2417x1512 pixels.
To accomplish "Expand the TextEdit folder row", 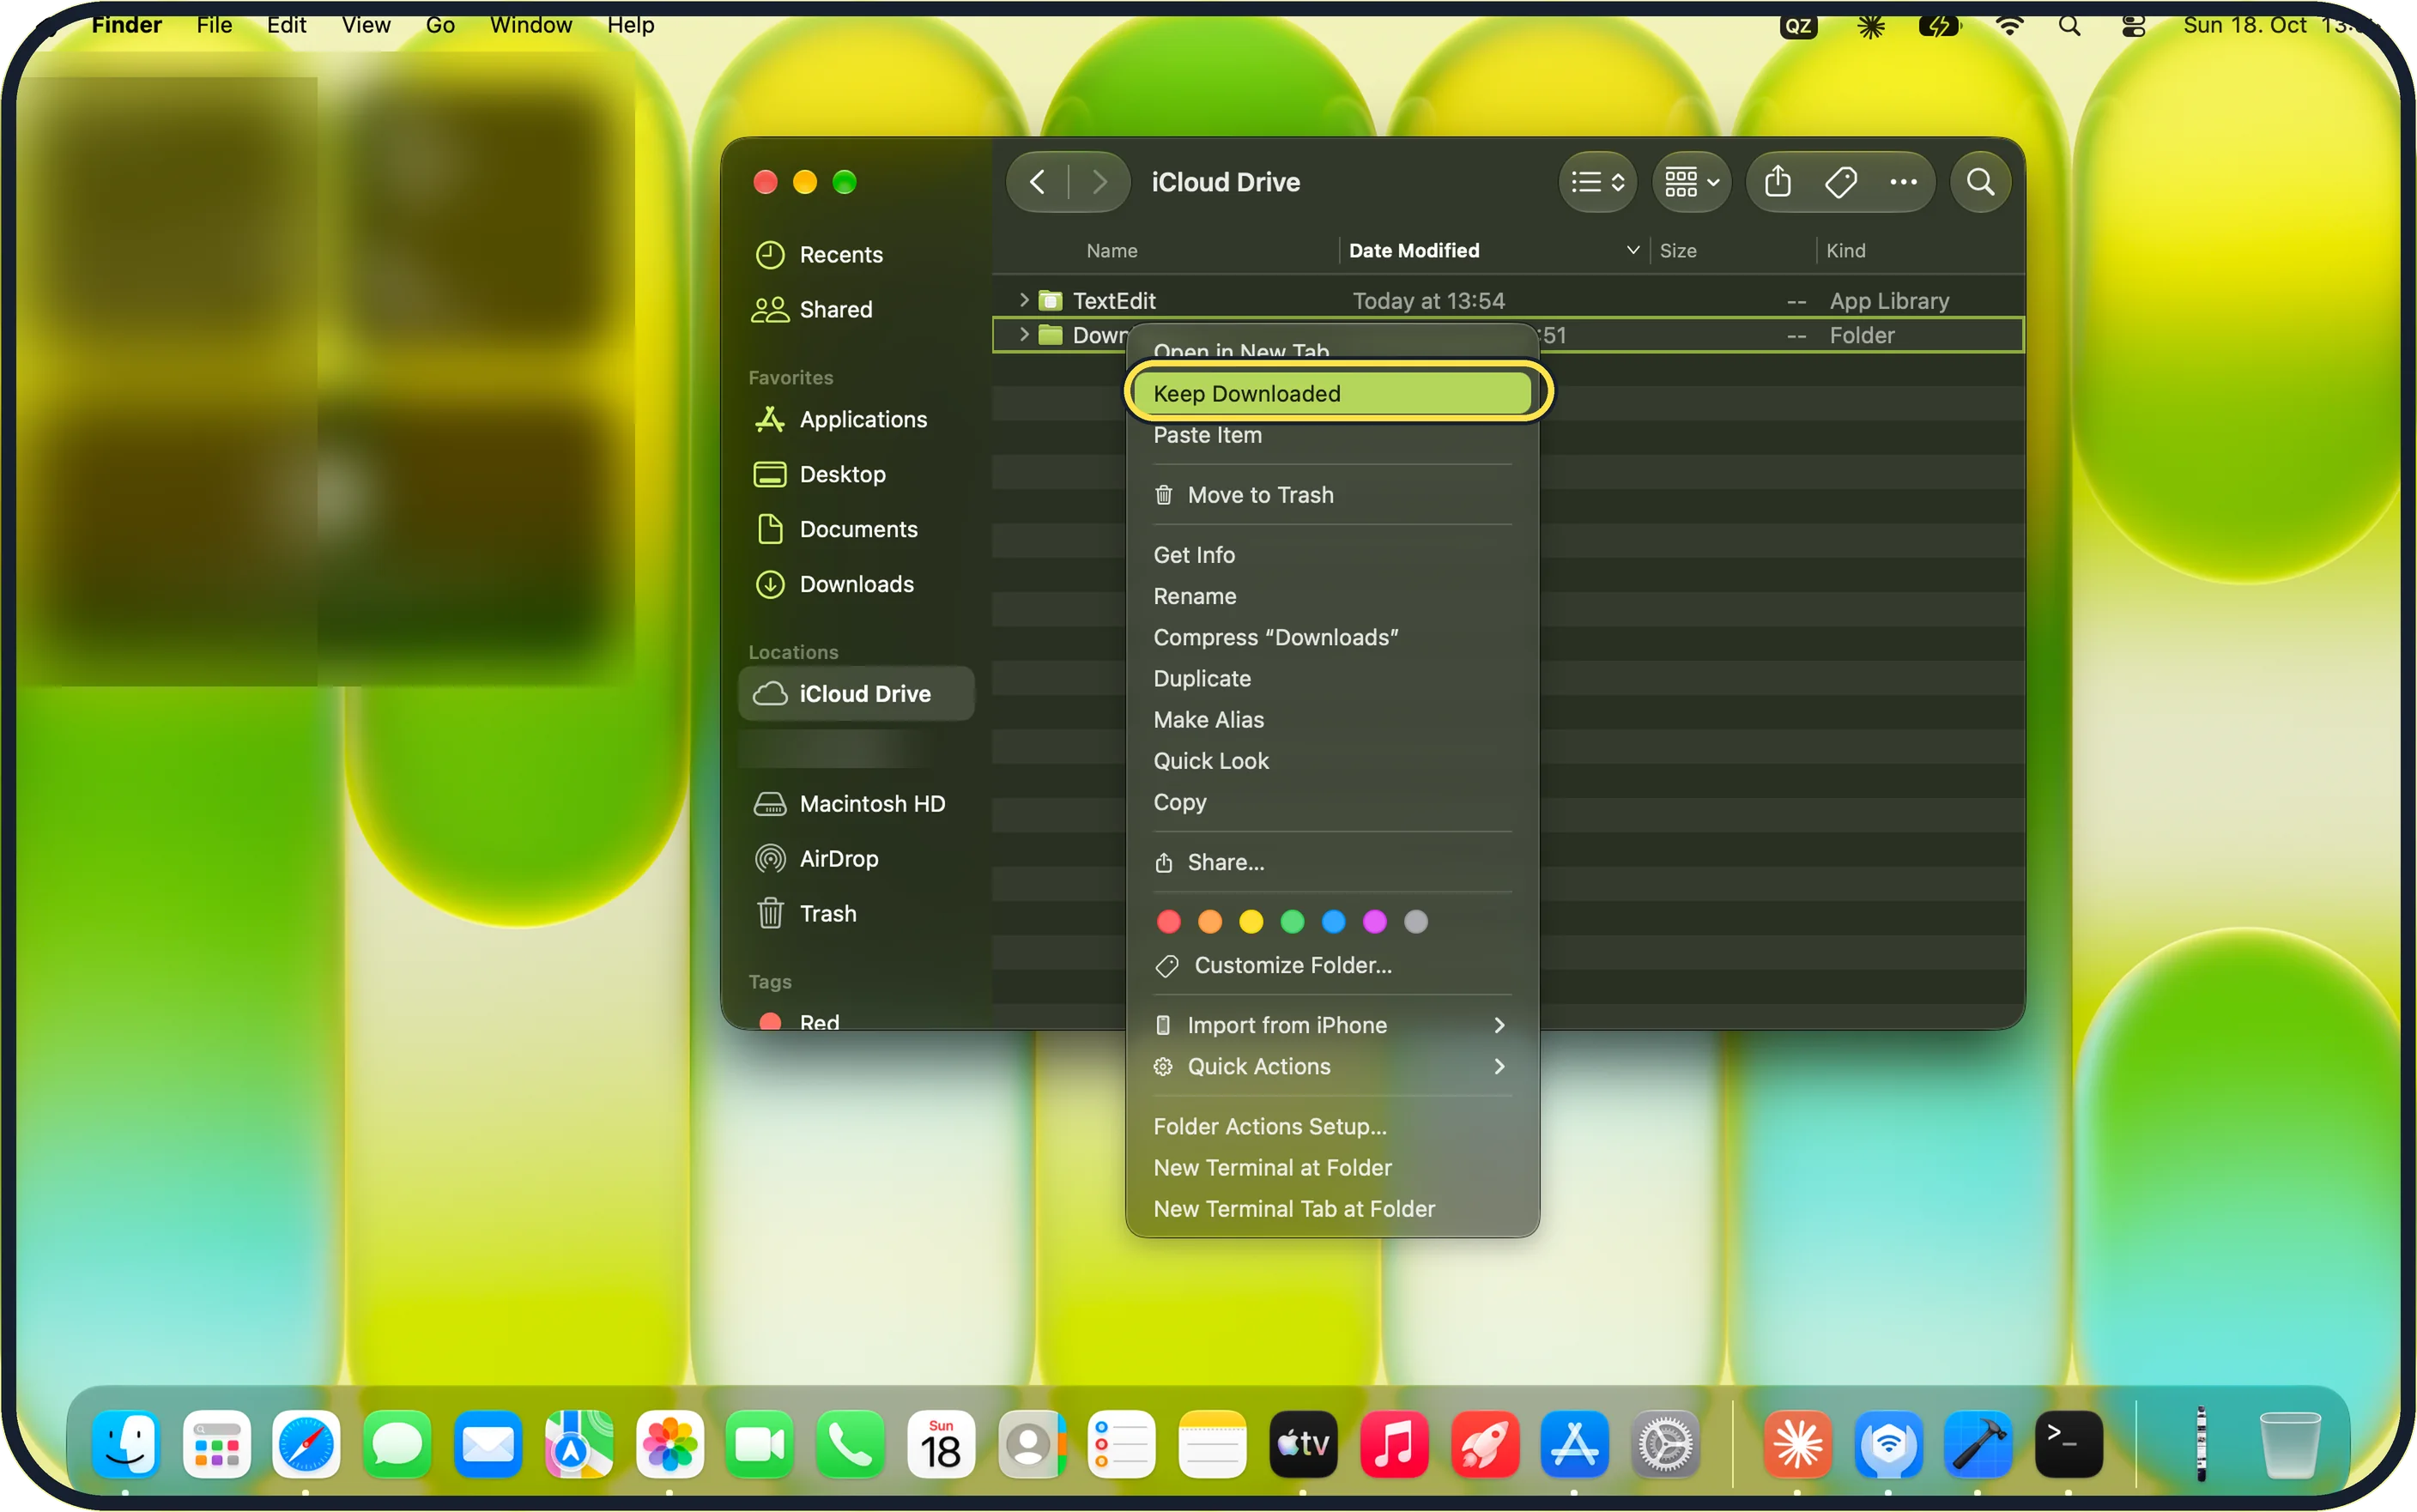I will [1023, 300].
